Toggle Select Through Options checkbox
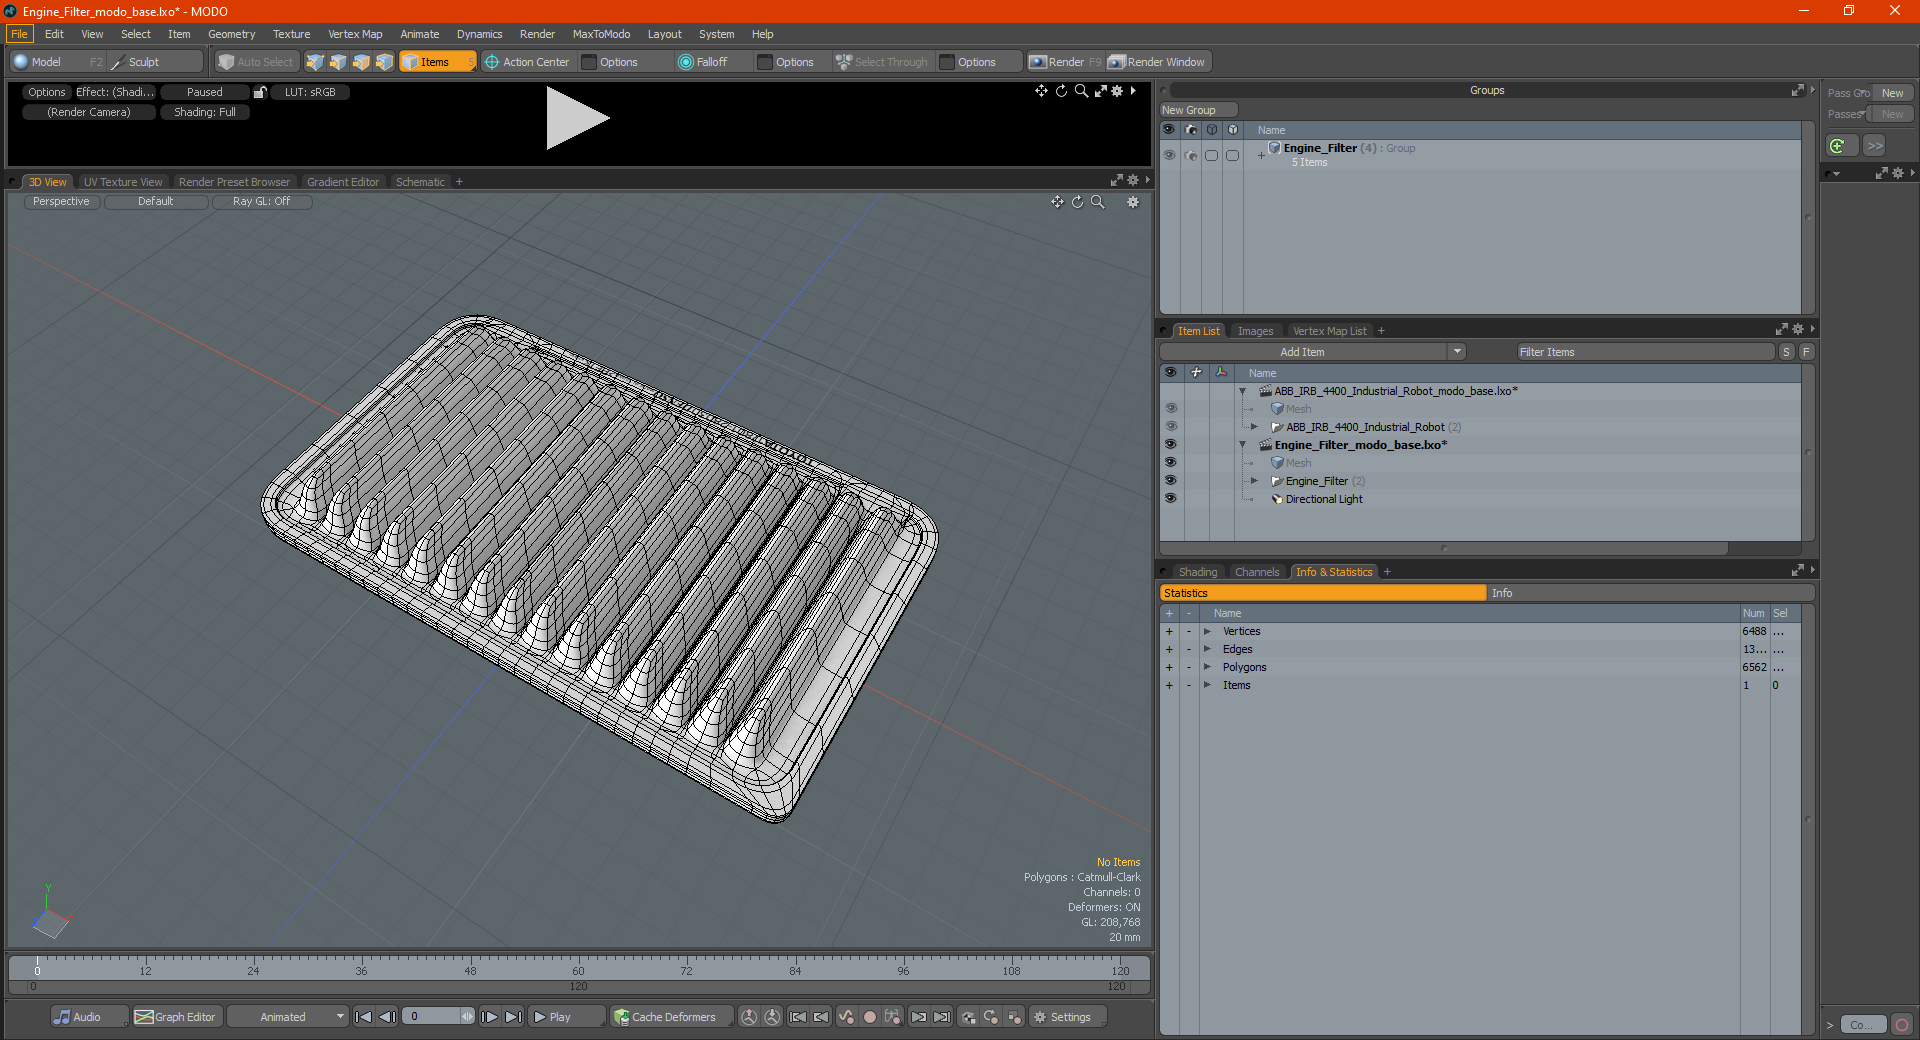This screenshot has width=1920, height=1040. 947,62
